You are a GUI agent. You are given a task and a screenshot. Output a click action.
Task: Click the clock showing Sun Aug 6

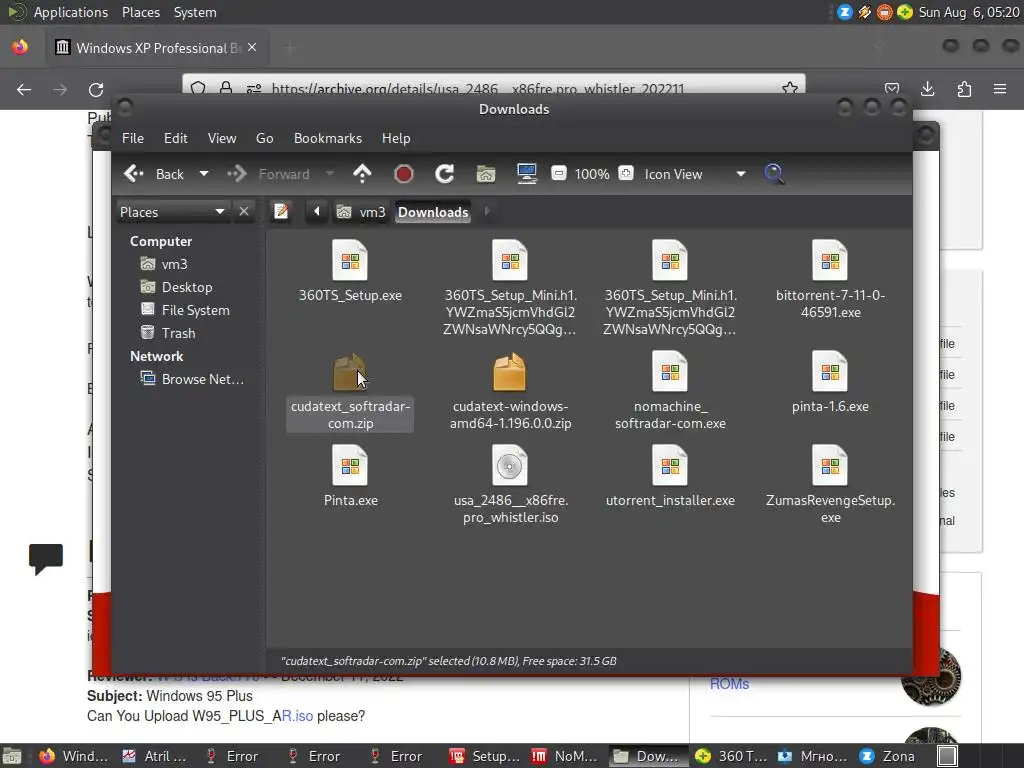(968, 12)
